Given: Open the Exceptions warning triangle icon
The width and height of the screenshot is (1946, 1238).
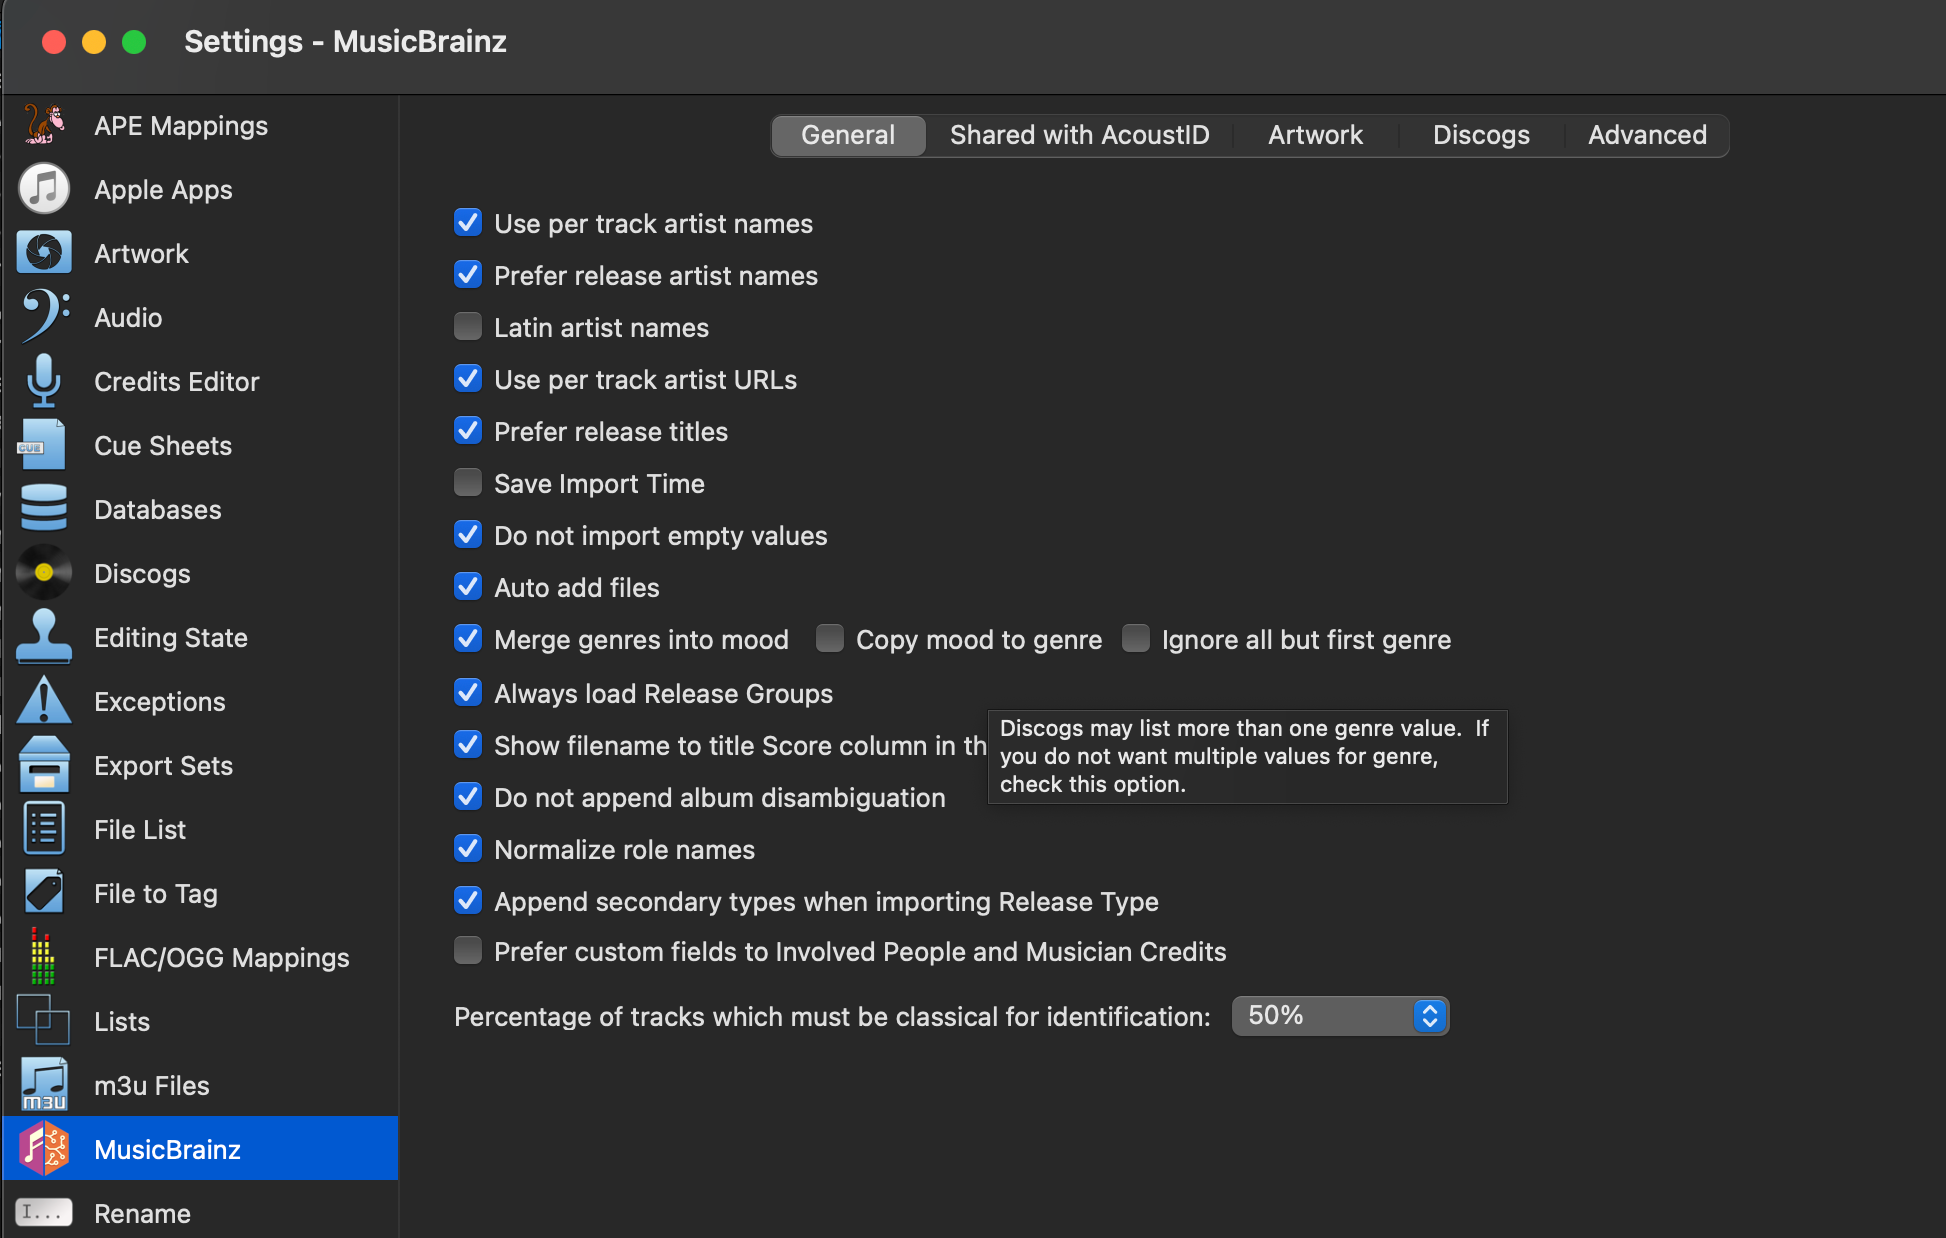Looking at the screenshot, I should 44,701.
